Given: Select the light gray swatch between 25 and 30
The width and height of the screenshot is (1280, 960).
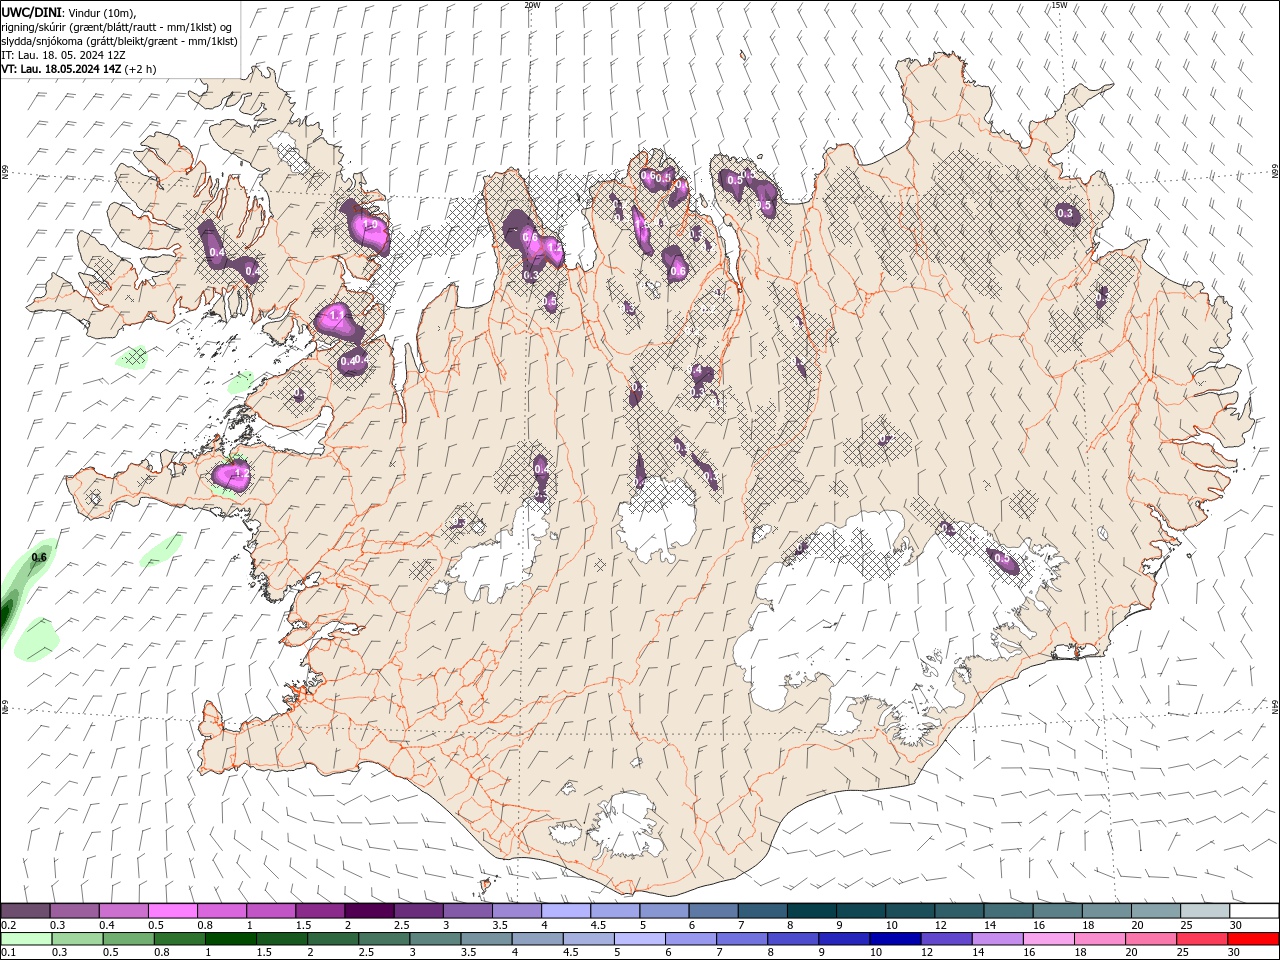Looking at the screenshot, I should [x=1205, y=911].
